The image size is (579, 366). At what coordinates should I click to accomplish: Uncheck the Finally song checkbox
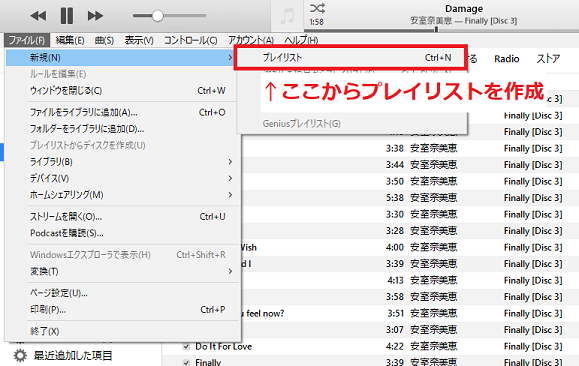[186, 362]
